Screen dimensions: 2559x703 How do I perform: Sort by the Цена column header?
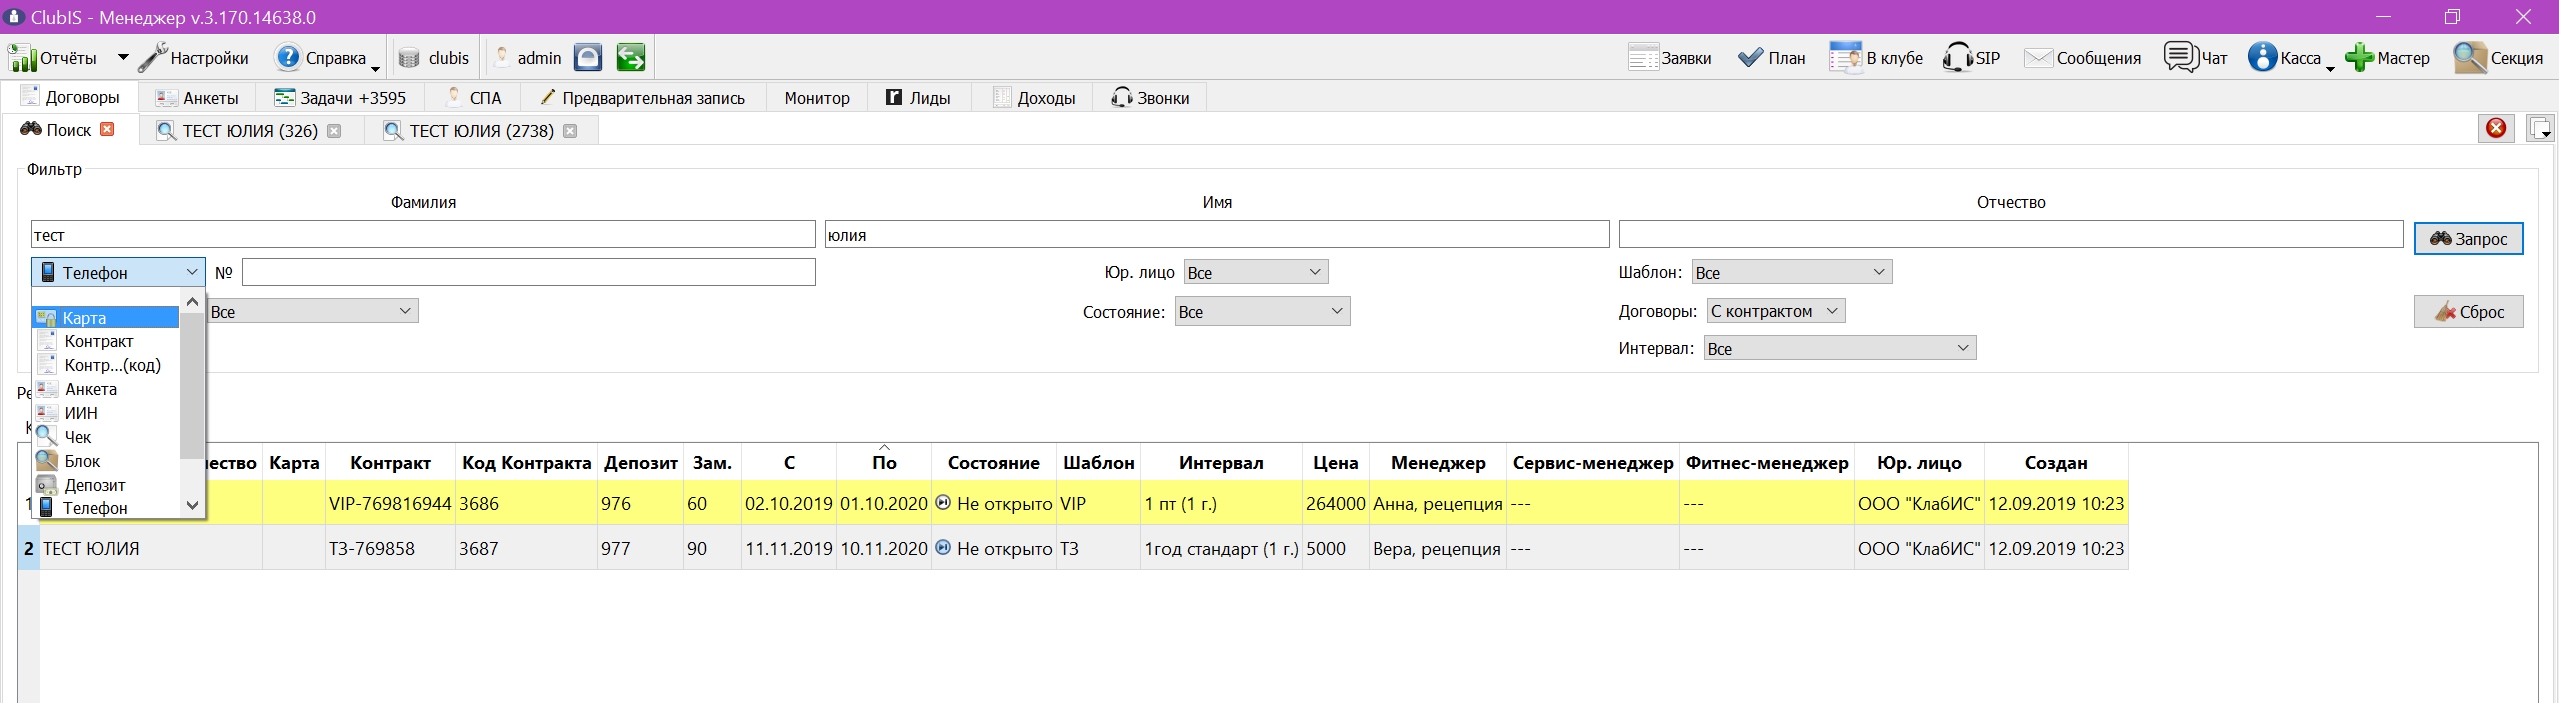point(1335,462)
